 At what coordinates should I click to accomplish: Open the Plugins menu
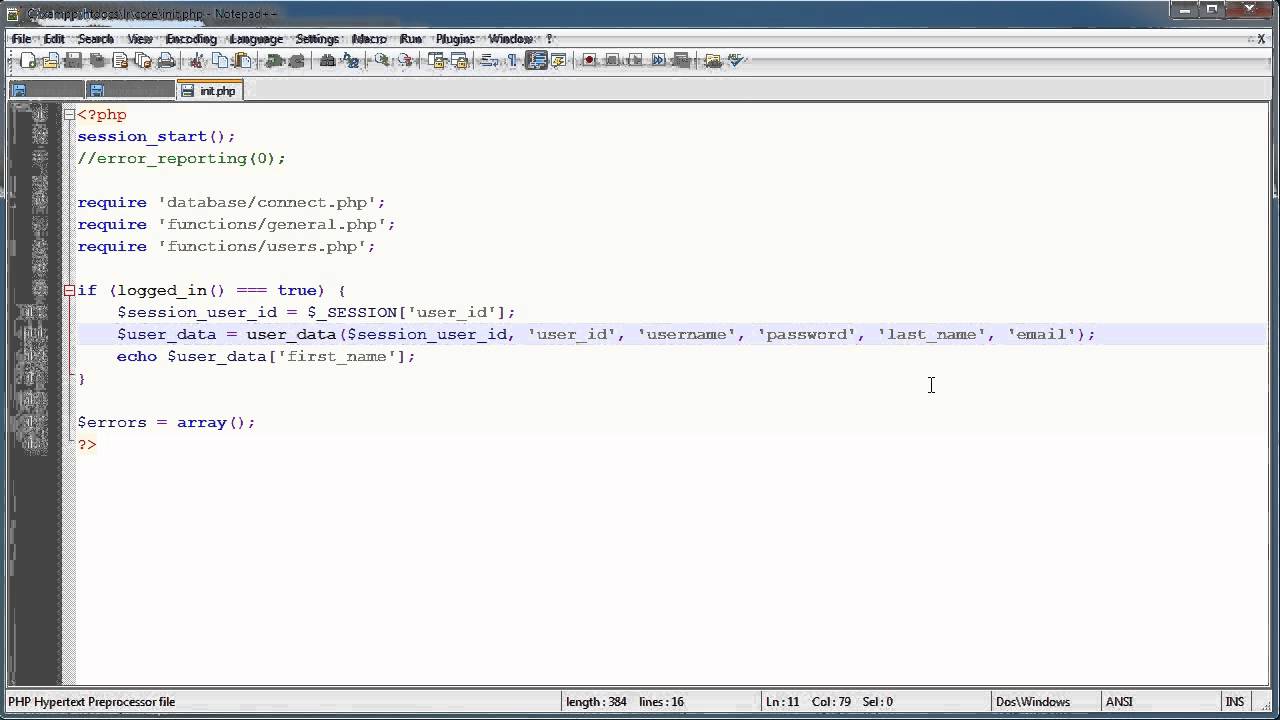click(x=455, y=39)
